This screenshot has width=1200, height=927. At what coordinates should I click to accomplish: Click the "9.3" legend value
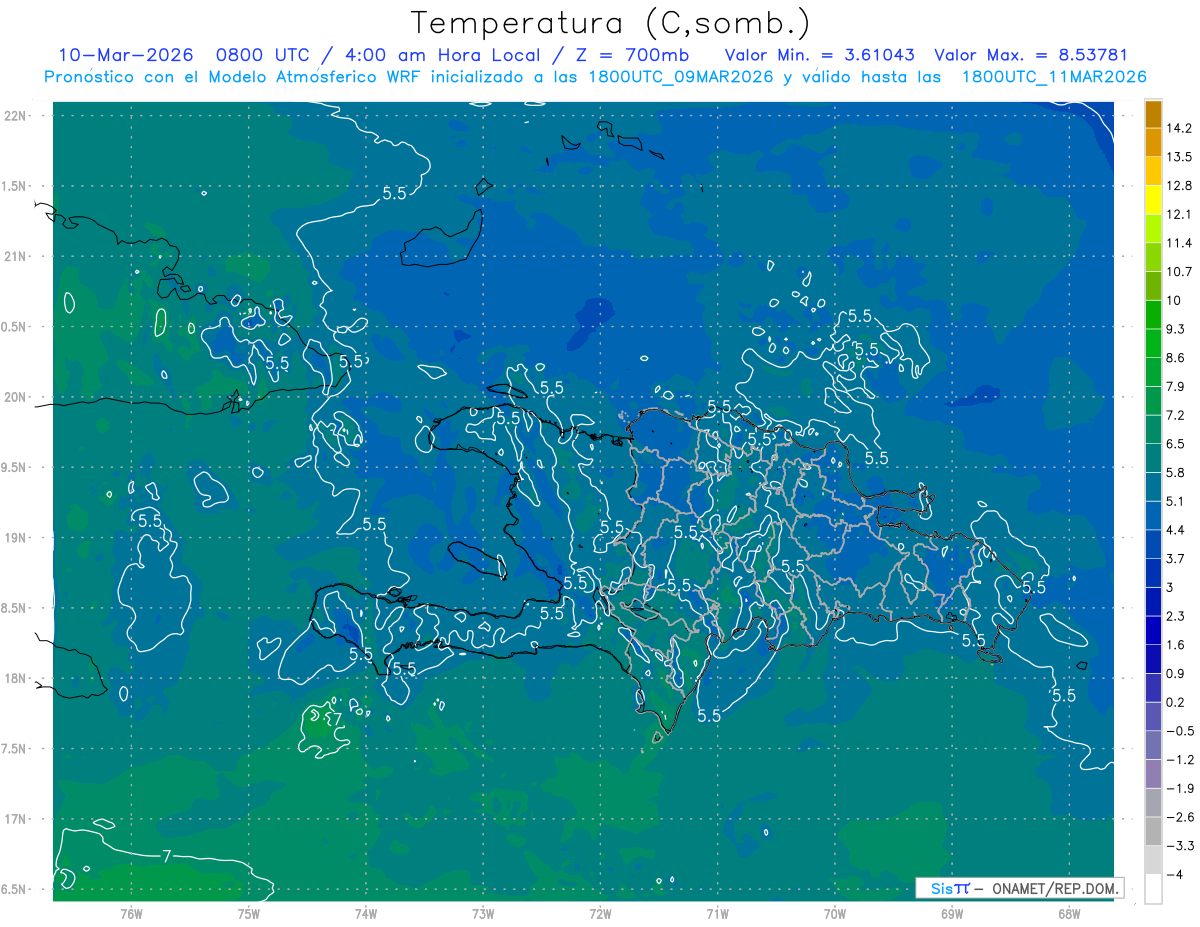1178,329
